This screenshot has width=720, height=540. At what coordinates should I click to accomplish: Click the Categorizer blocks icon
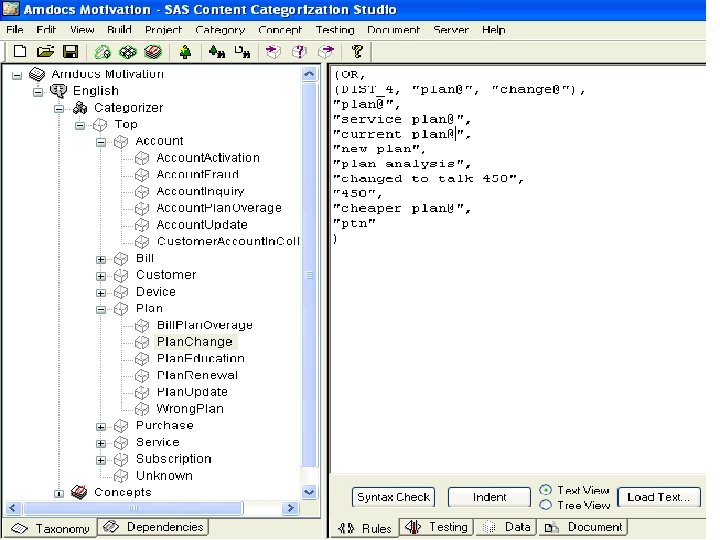click(80, 107)
